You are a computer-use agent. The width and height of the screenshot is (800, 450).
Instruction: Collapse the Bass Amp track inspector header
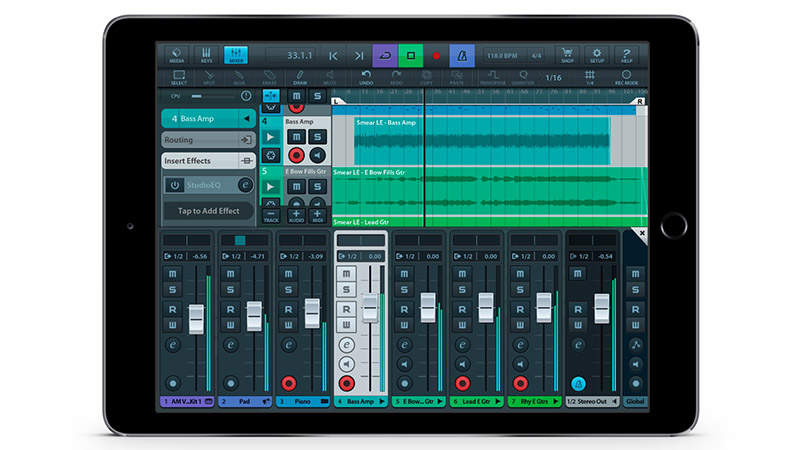tap(247, 119)
